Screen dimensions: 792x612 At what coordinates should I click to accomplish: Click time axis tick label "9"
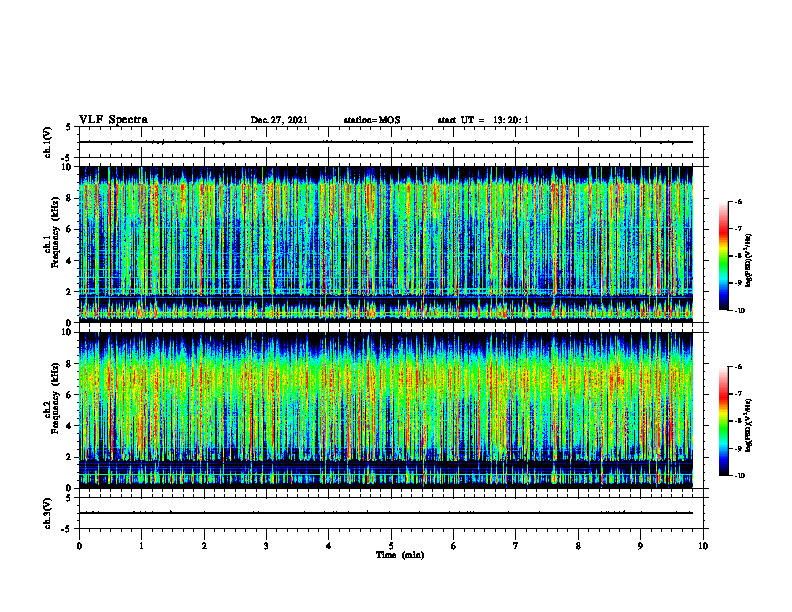click(x=640, y=546)
